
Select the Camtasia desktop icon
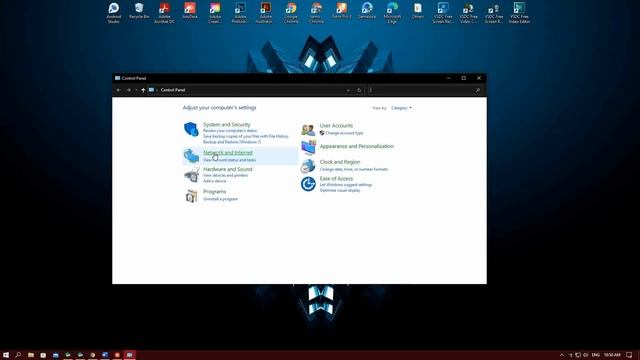[x=367, y=11]
